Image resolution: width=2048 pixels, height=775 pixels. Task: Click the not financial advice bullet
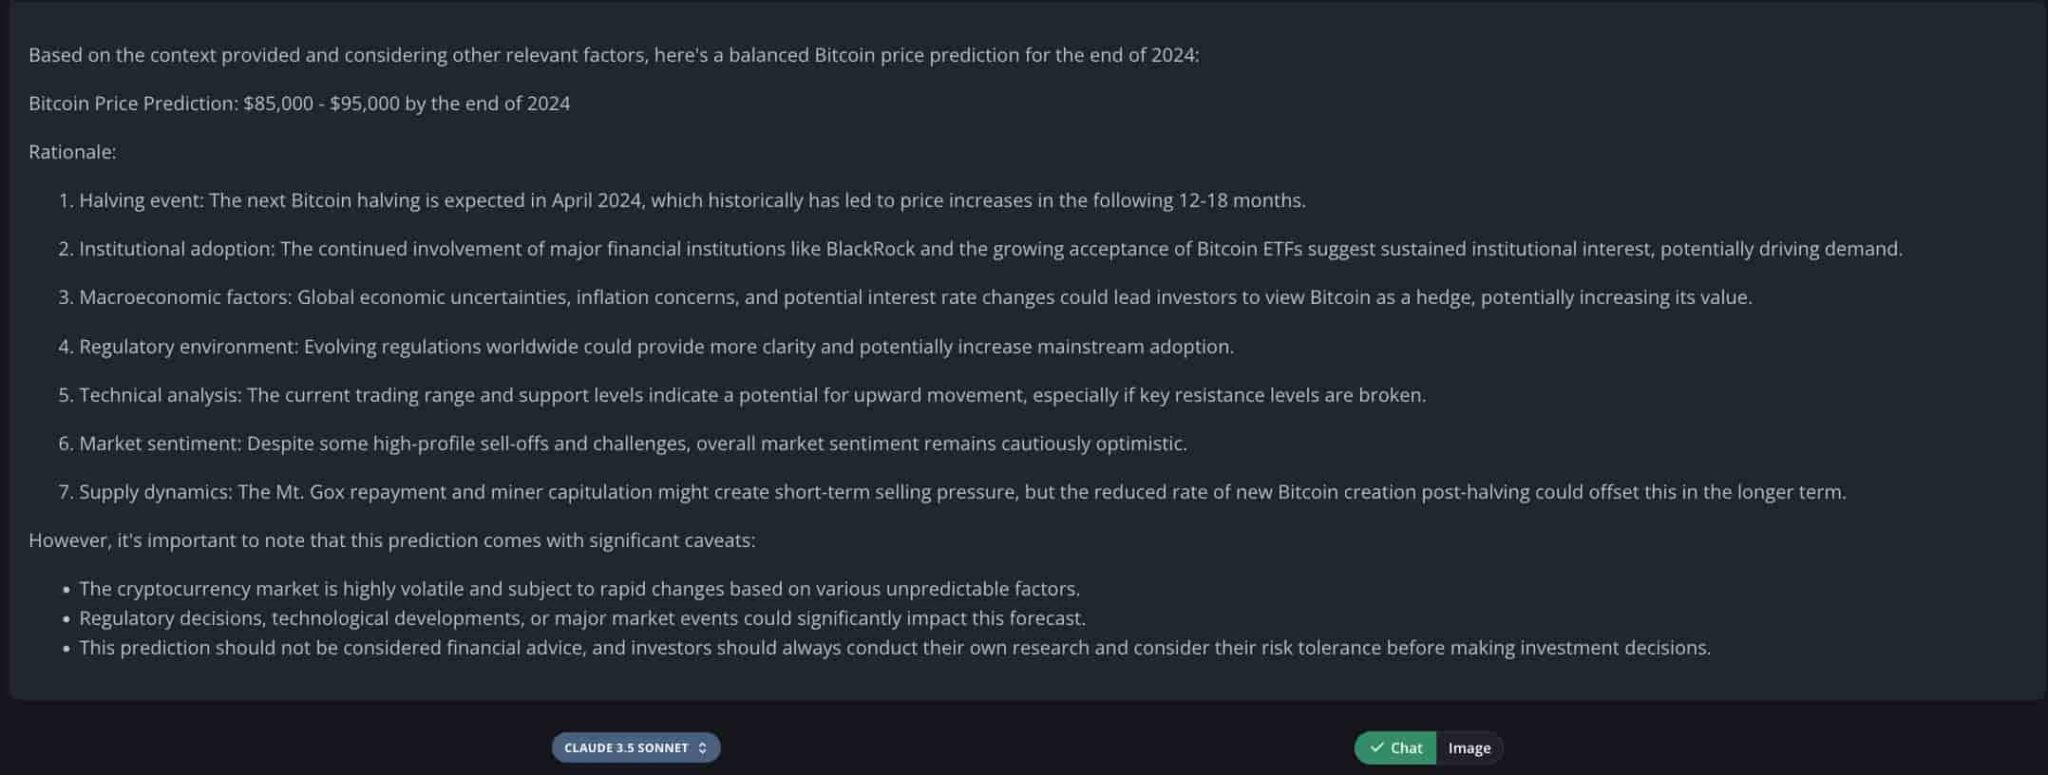pos(894,648)
